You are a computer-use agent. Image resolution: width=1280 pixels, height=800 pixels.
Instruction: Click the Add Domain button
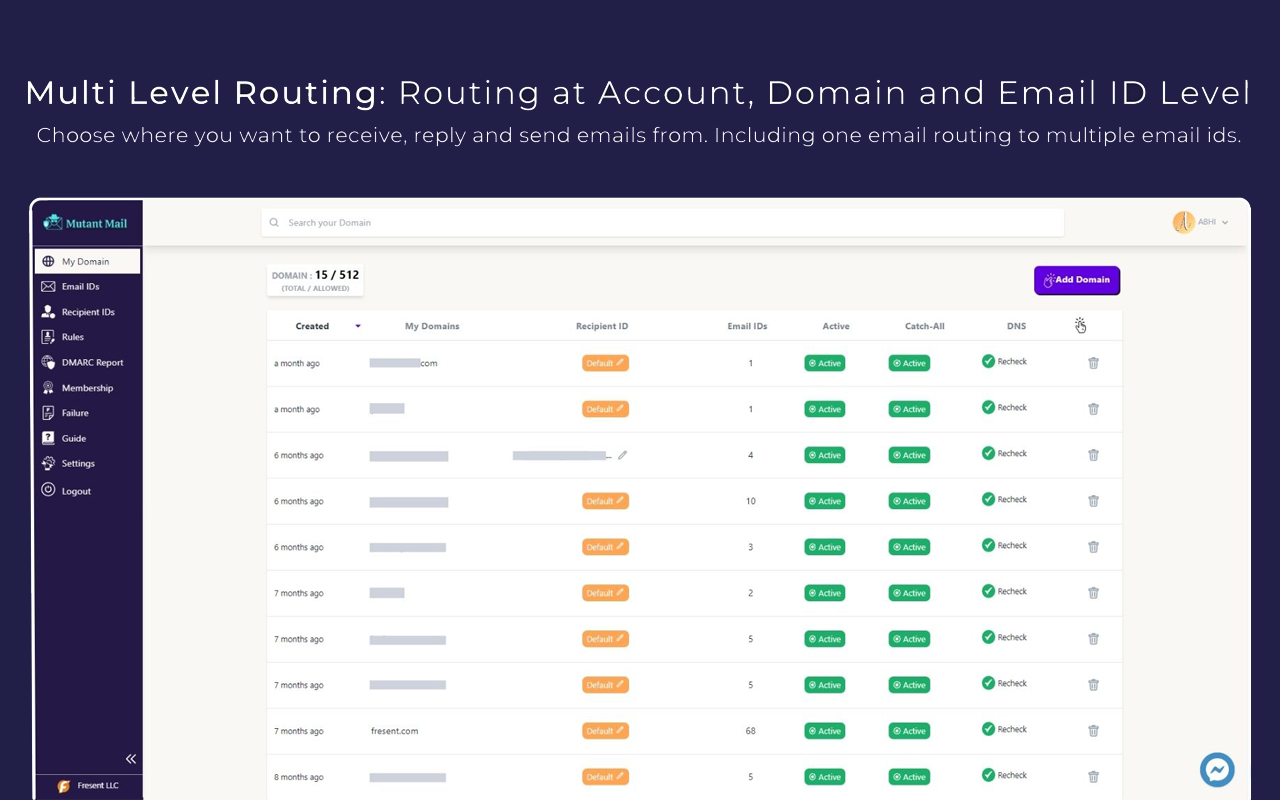pos(1076,280)
